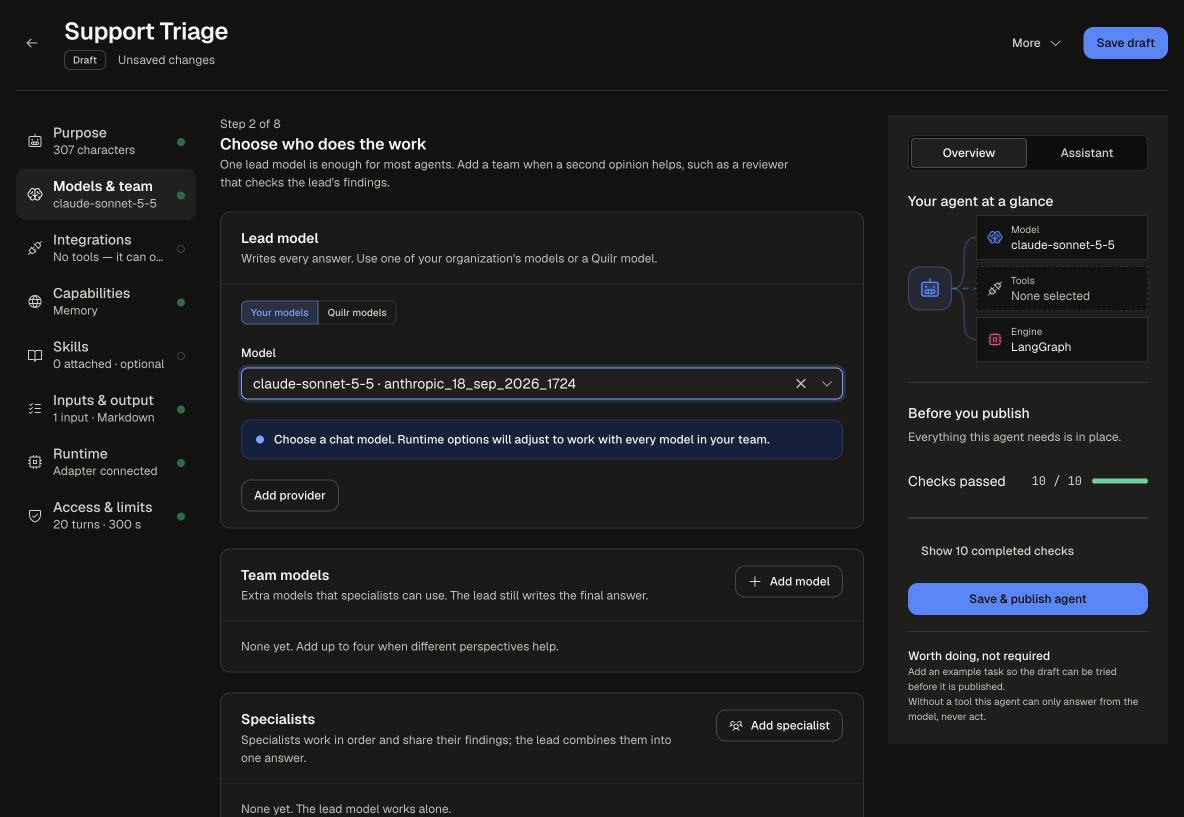Click the Add specialist button
The height and width of the screenshot is (817, 1184).
point(779,726)
